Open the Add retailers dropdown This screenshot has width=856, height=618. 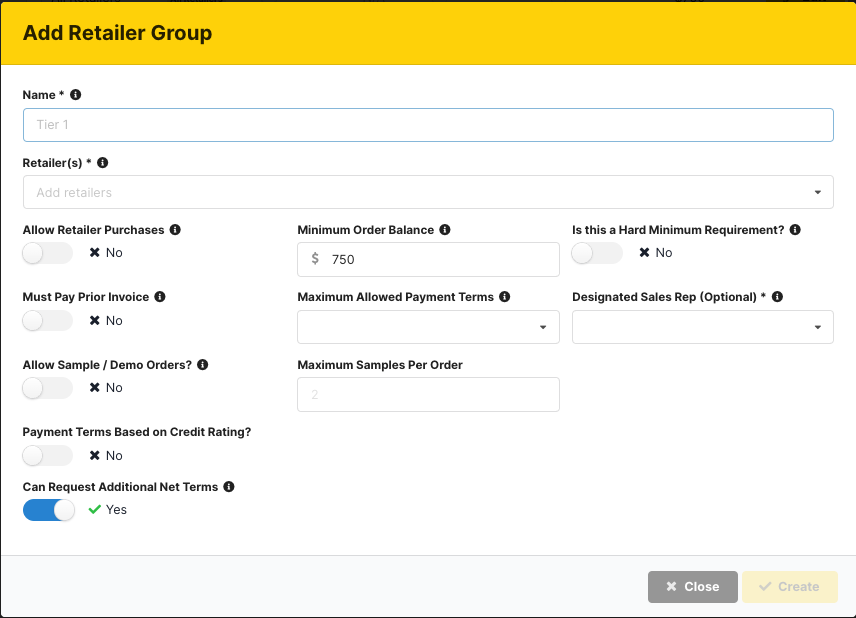coord(427,192)
